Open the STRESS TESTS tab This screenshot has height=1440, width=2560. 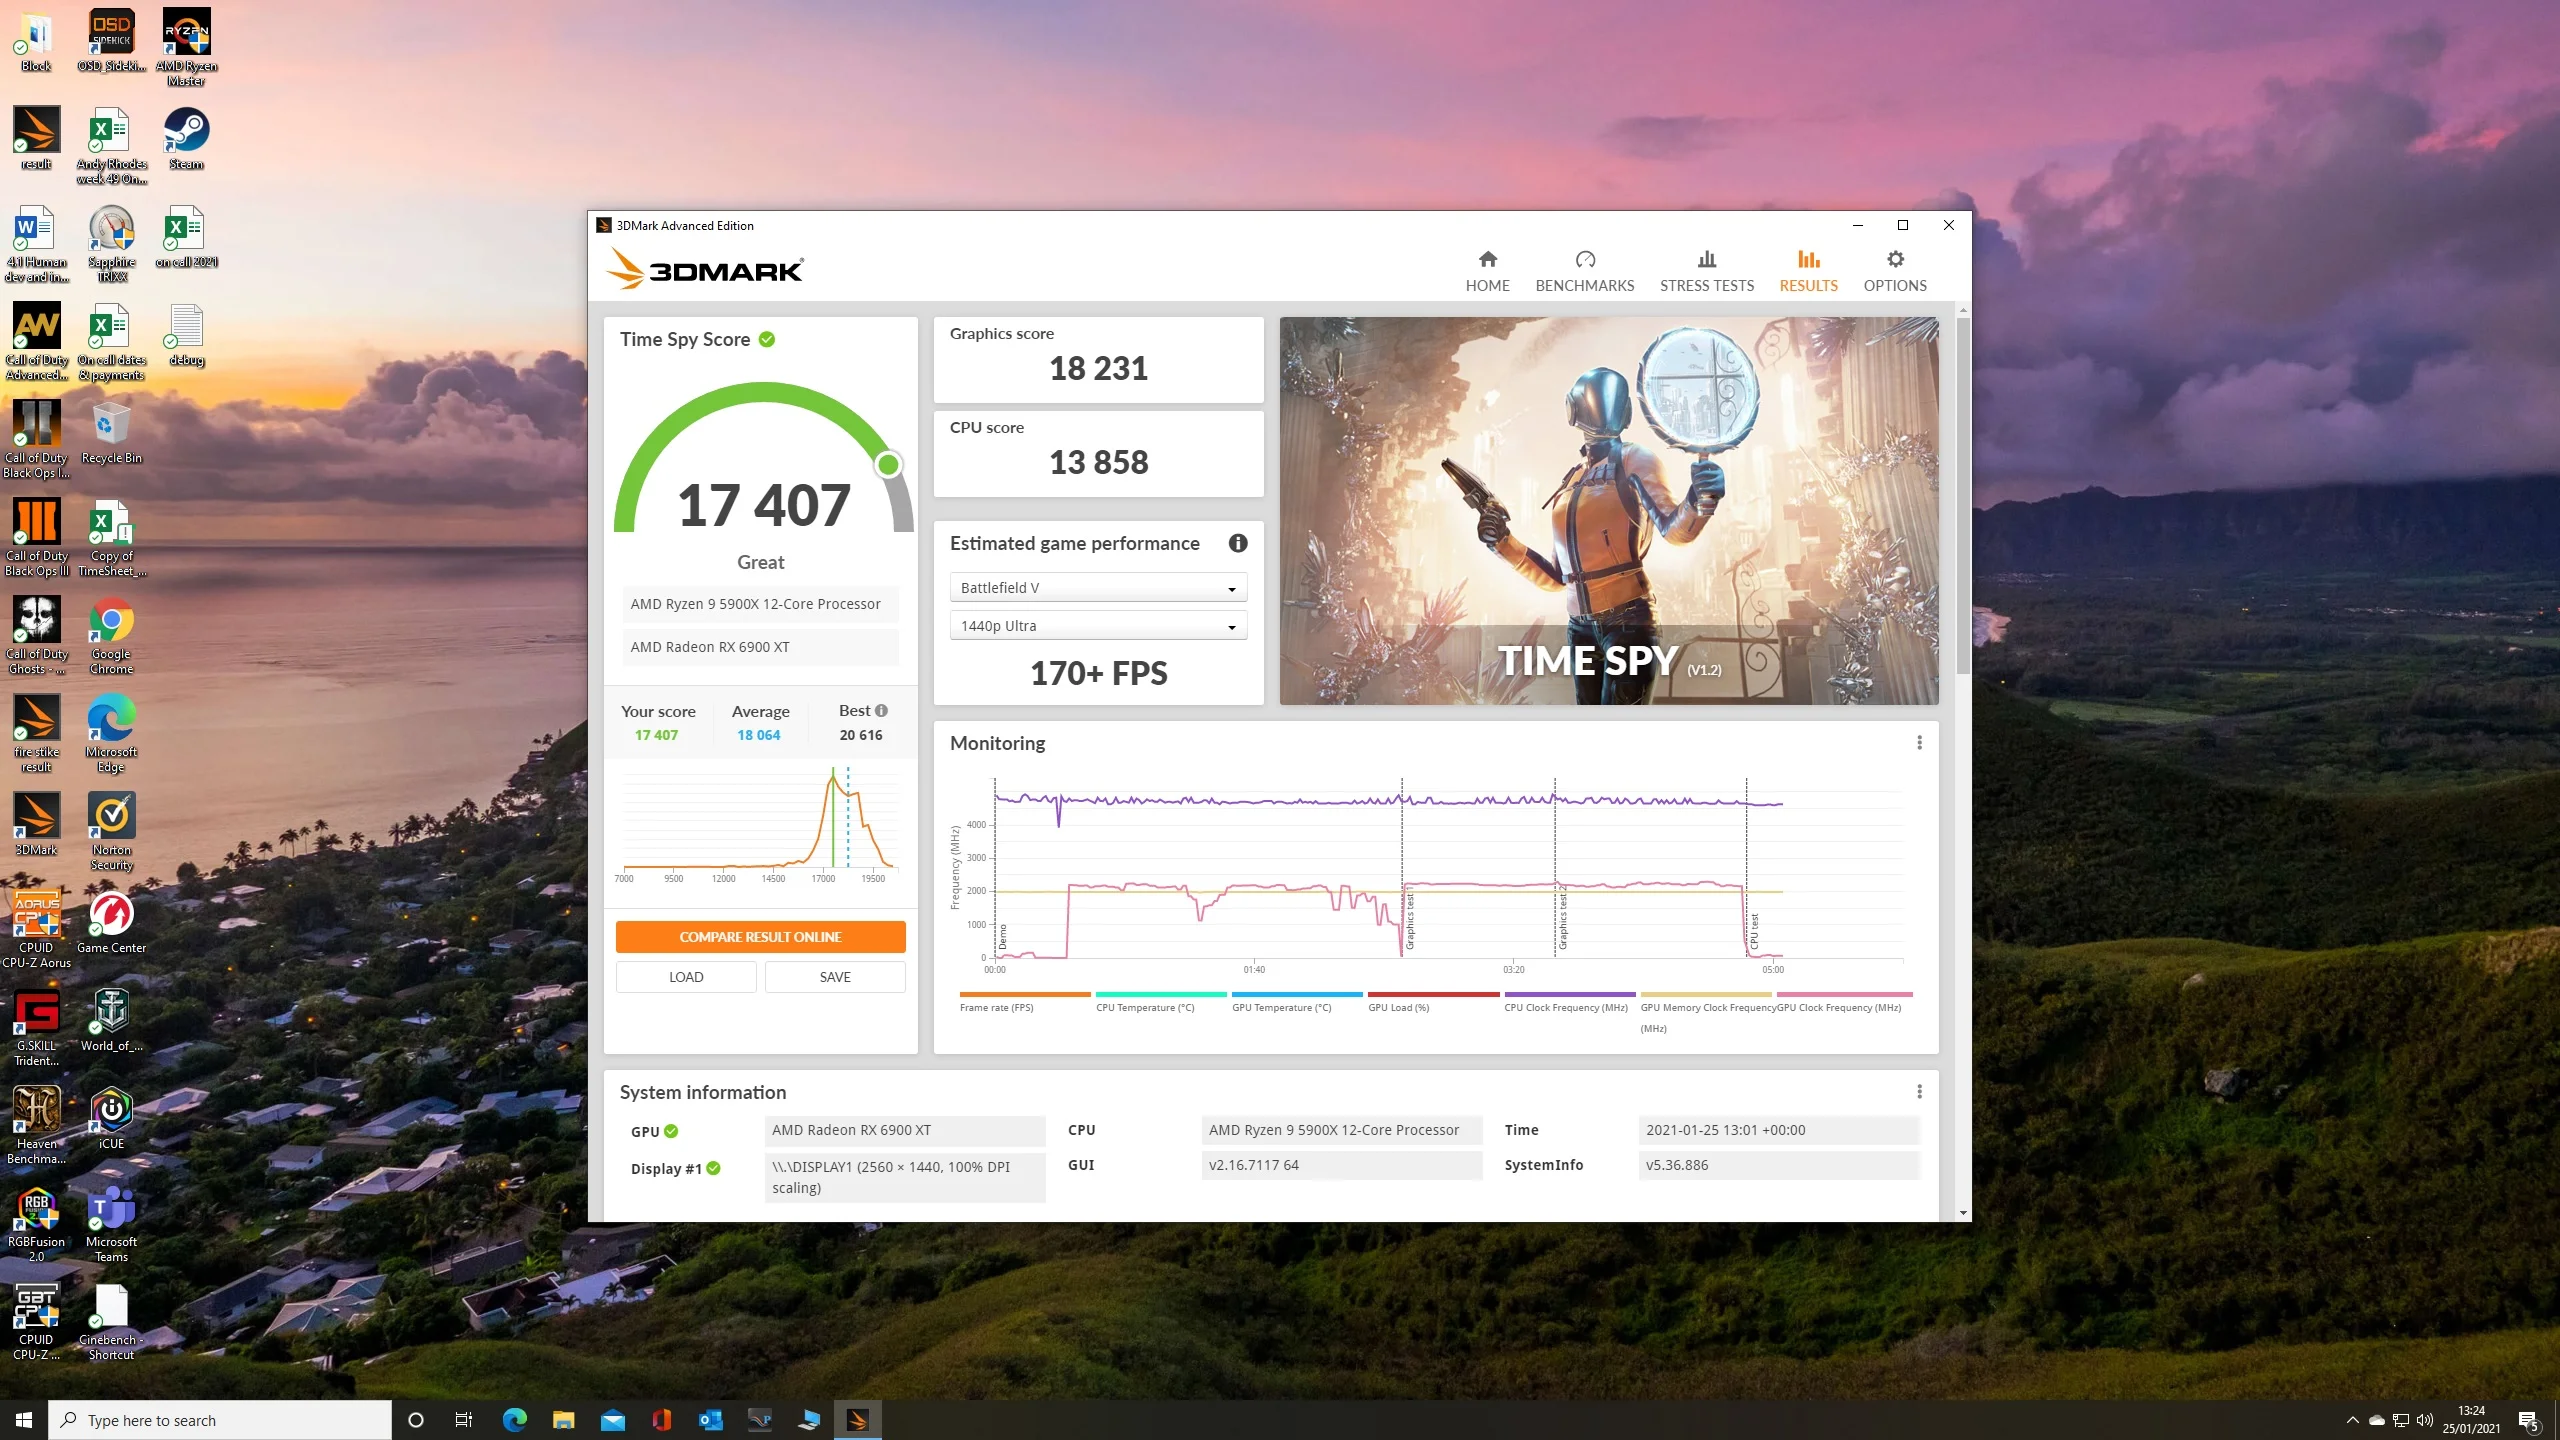(1706, 271)
